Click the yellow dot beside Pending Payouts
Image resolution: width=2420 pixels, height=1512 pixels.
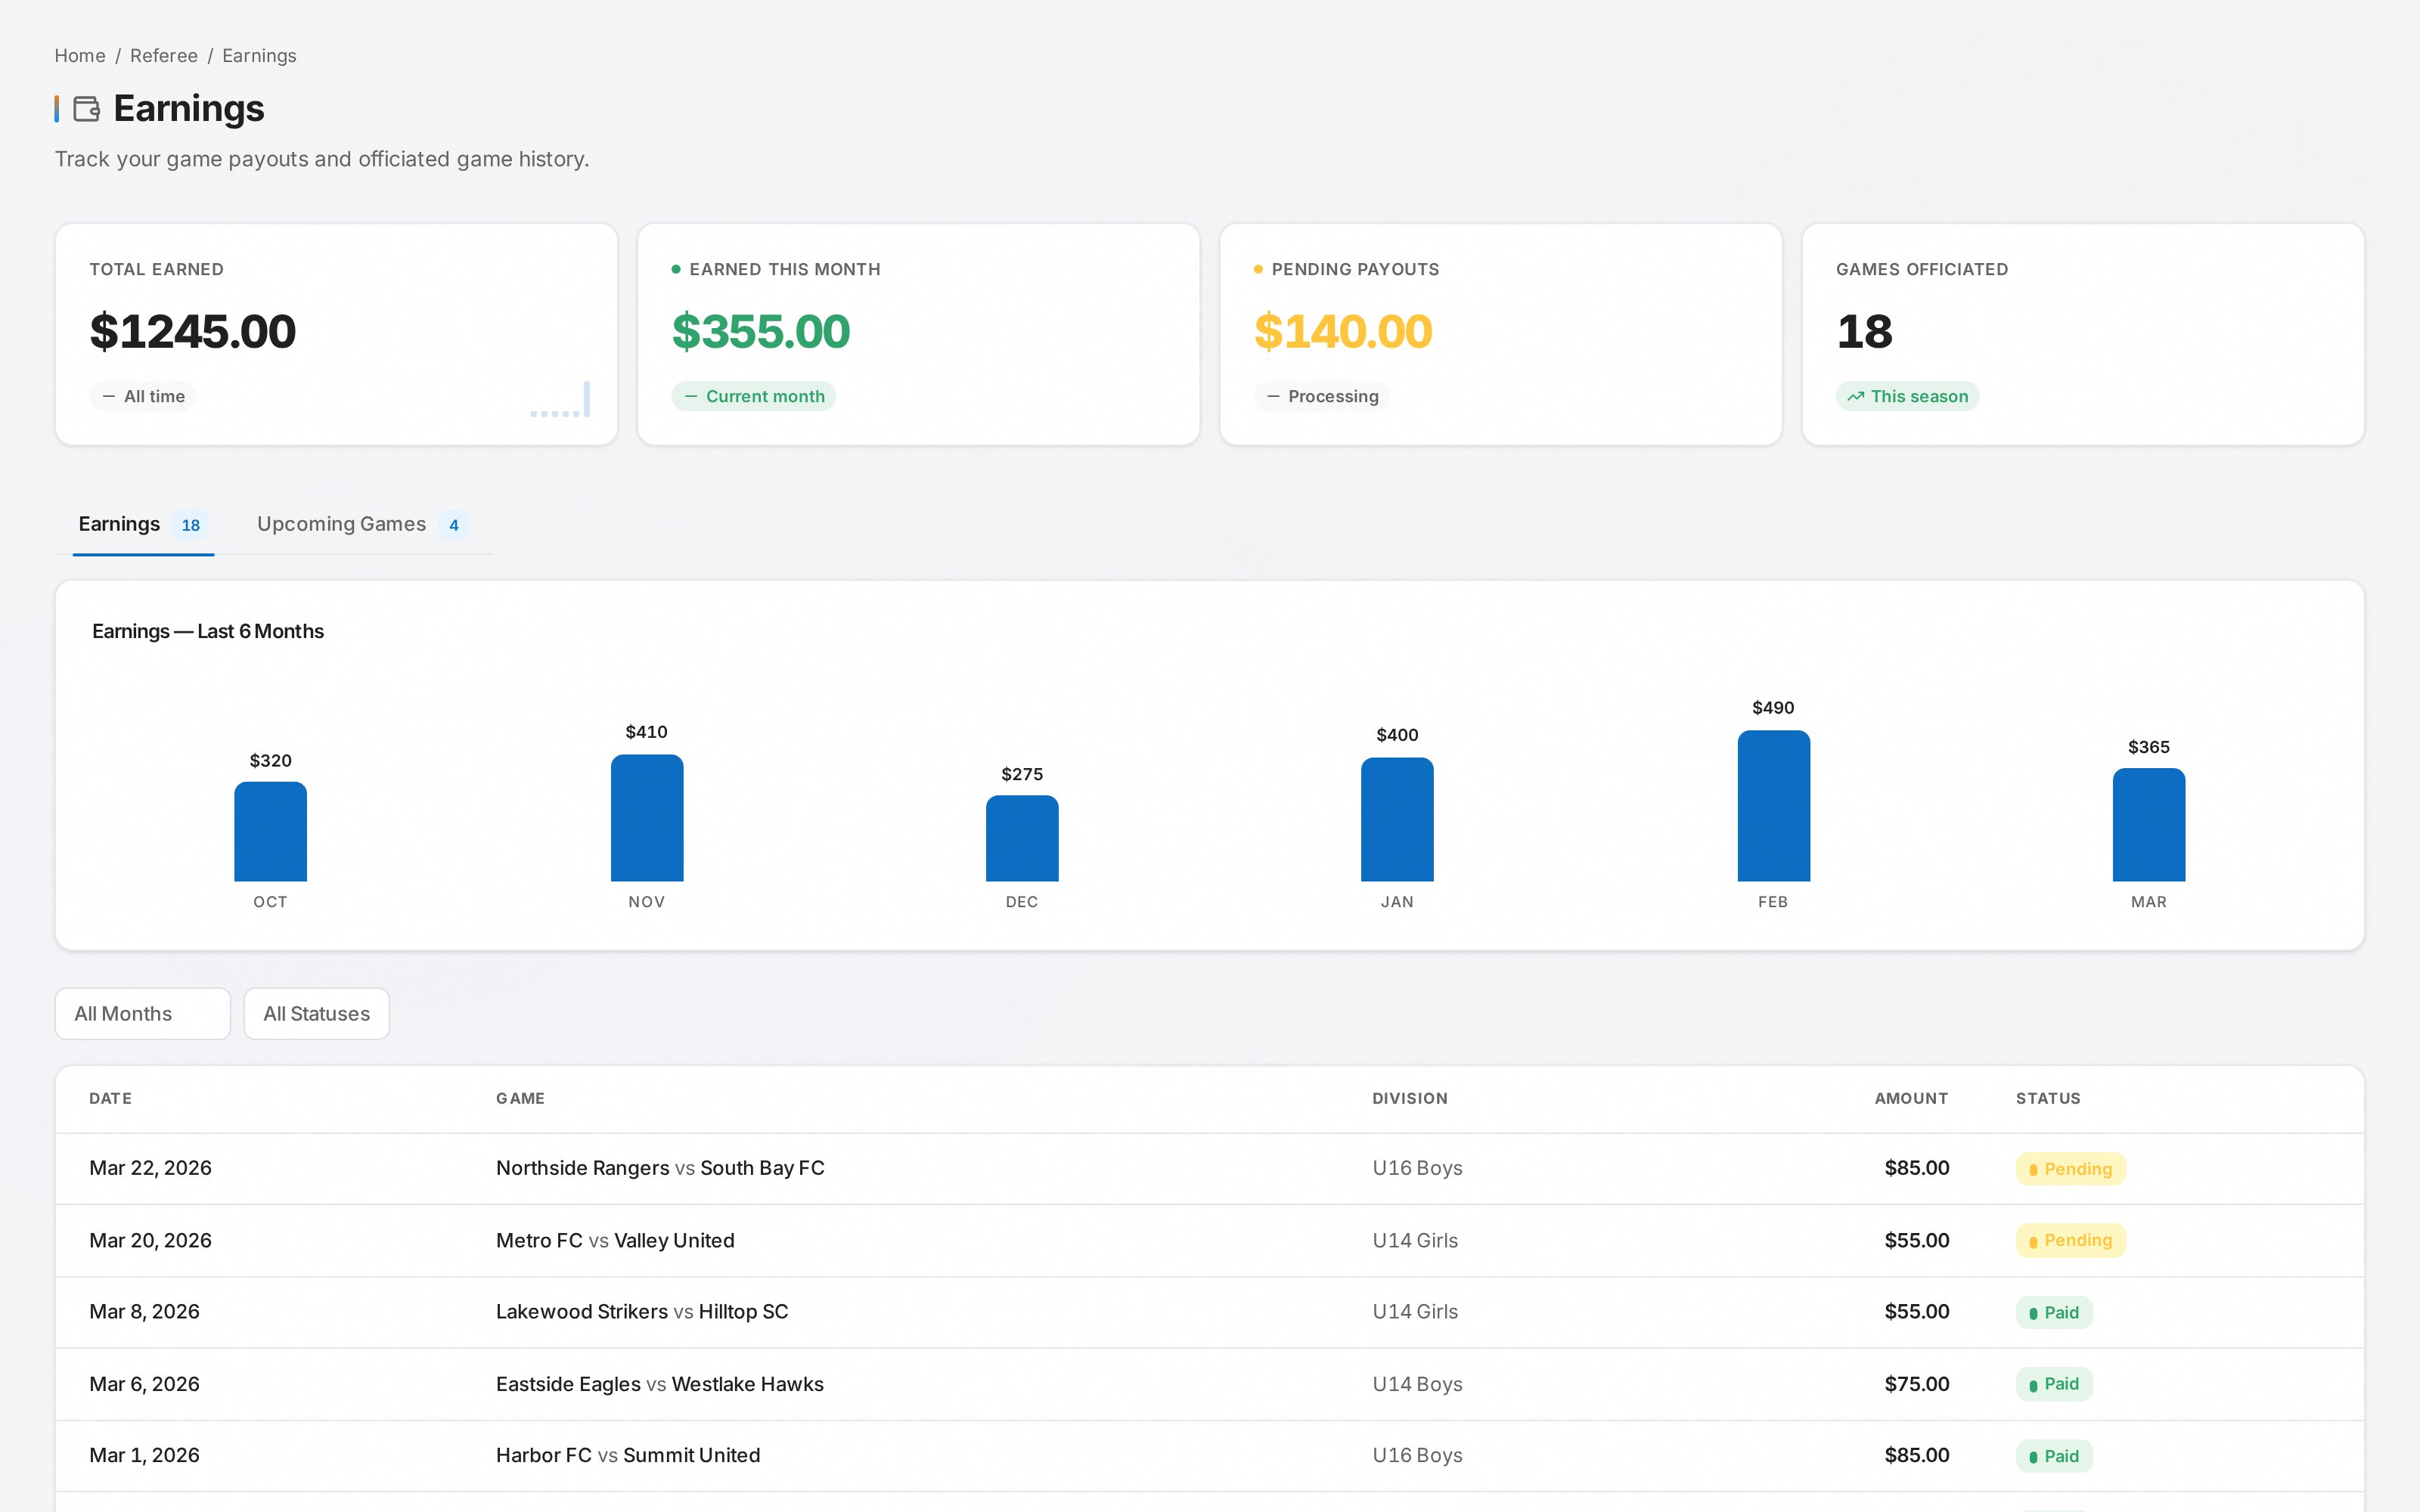tap(1258, 269)
